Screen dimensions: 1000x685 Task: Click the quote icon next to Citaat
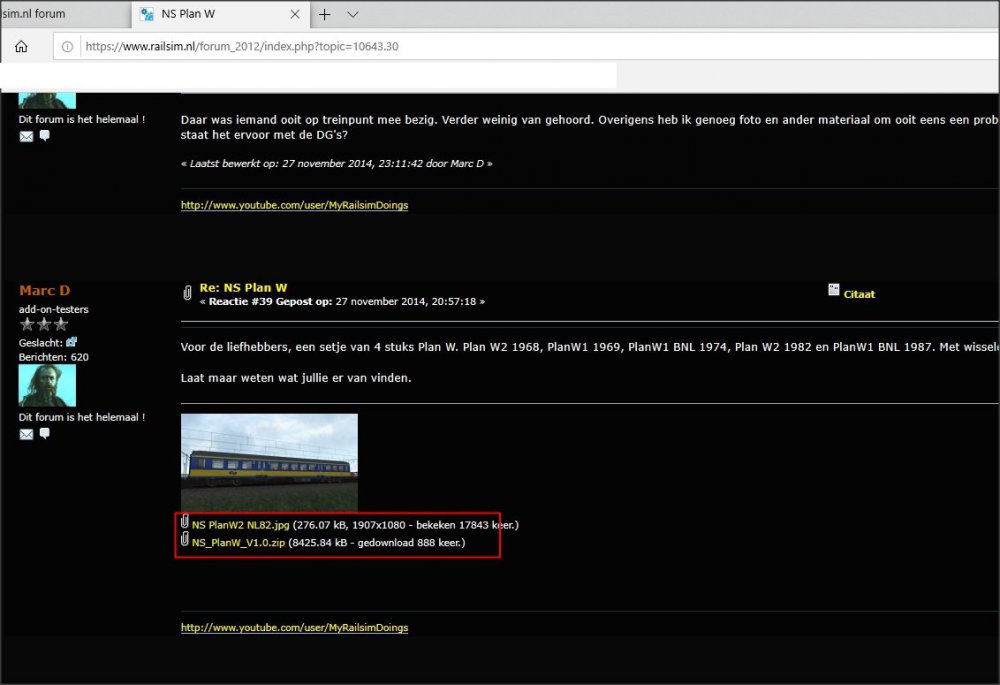[x=834, y=290]
